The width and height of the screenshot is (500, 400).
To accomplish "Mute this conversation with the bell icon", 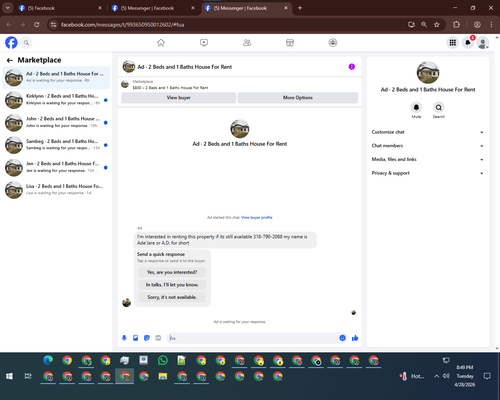I will pos(416,108).
